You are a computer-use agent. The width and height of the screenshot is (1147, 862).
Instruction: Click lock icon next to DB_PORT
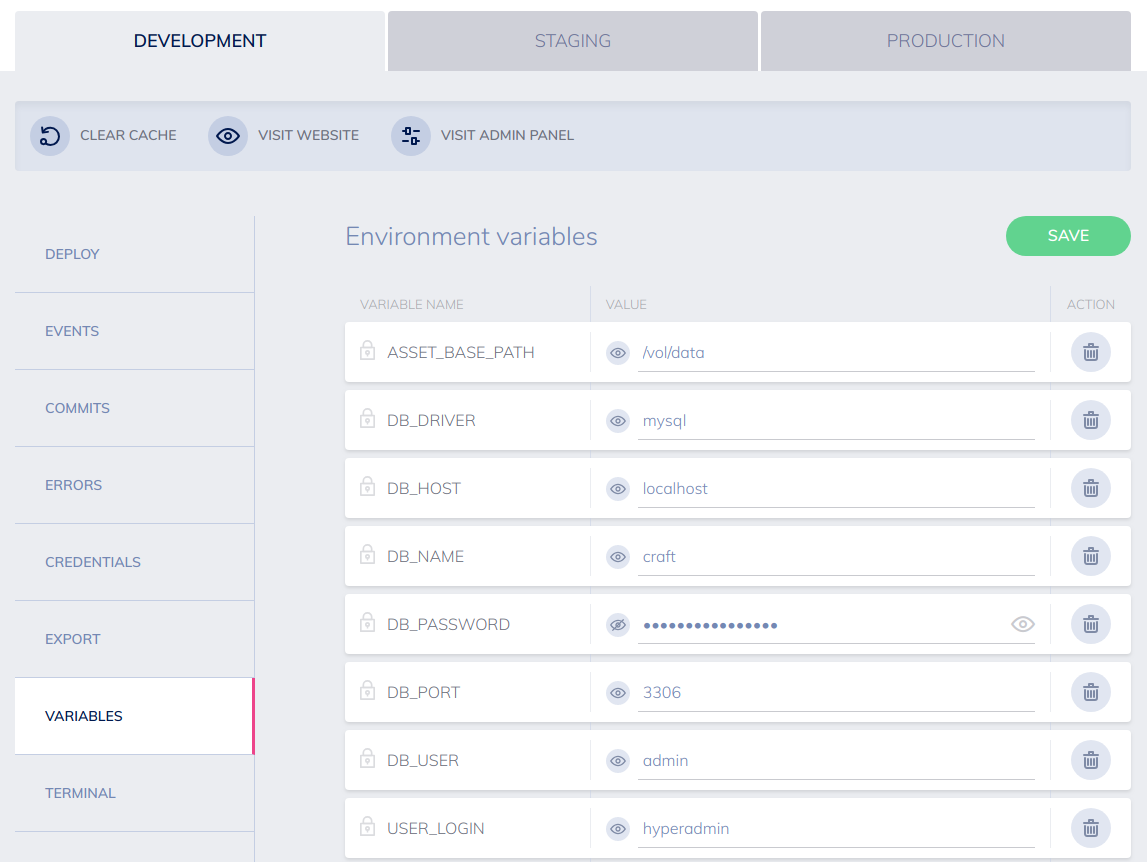pyautogui.click(x=367, y=691)
